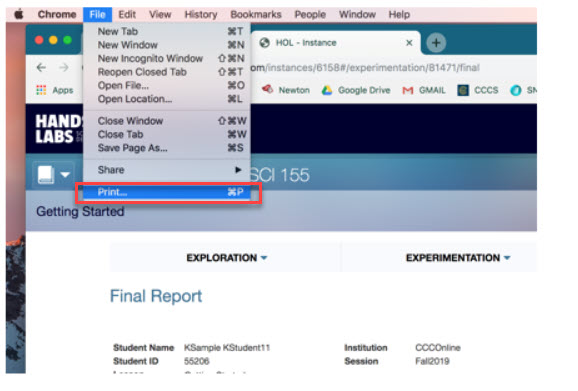Image resolution: width=578 pixels, height=391 pixels.
Task: Click the Session value Fall2019
Action: (432, 361)
